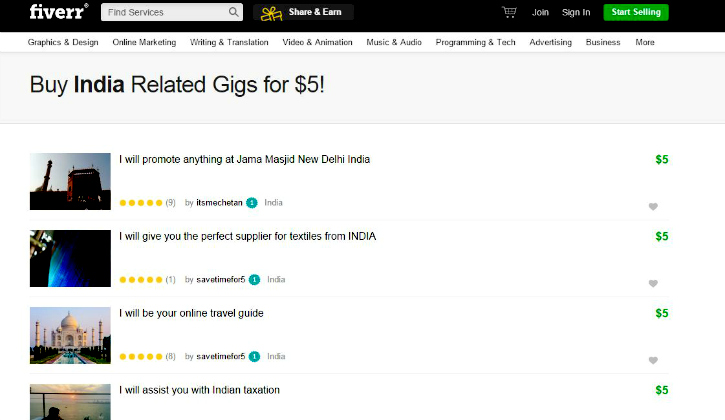Viewport: 725px width, 420px height.
Task: Open Programming & Tech category
Action: [x=475, y=42]
